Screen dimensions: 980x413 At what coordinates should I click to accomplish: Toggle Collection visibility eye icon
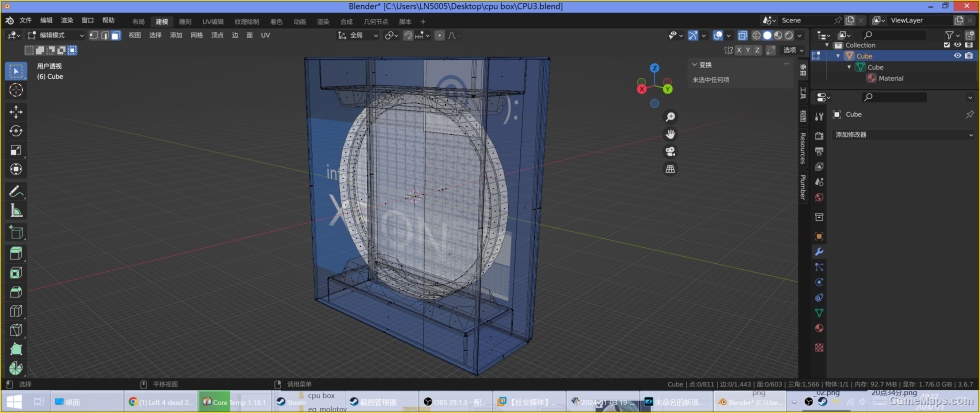pyautogui.click(x=958, y=45)
